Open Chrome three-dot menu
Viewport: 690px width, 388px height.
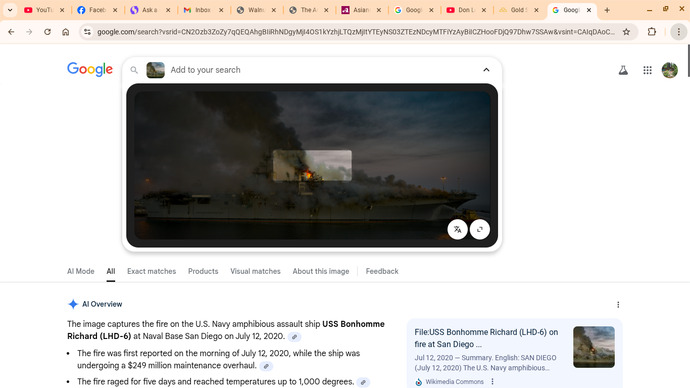point(679,32)
